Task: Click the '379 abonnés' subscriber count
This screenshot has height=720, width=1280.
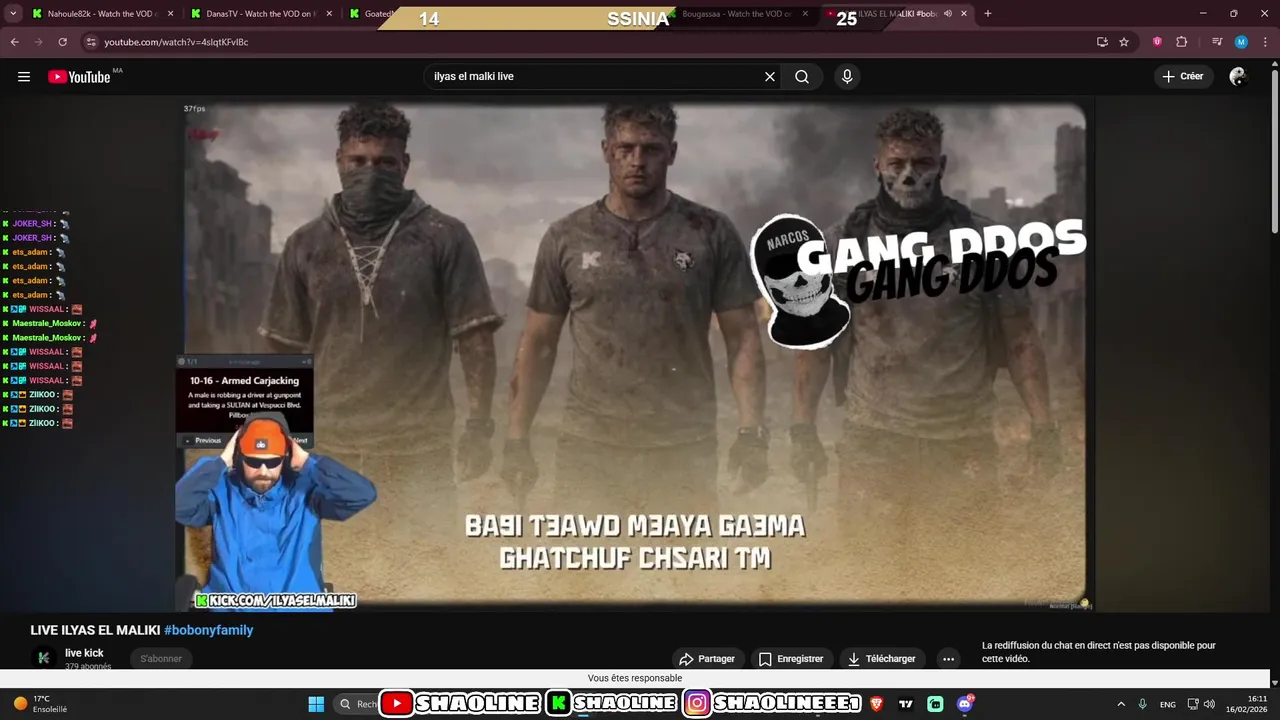Action: click(x=88, y=667)
